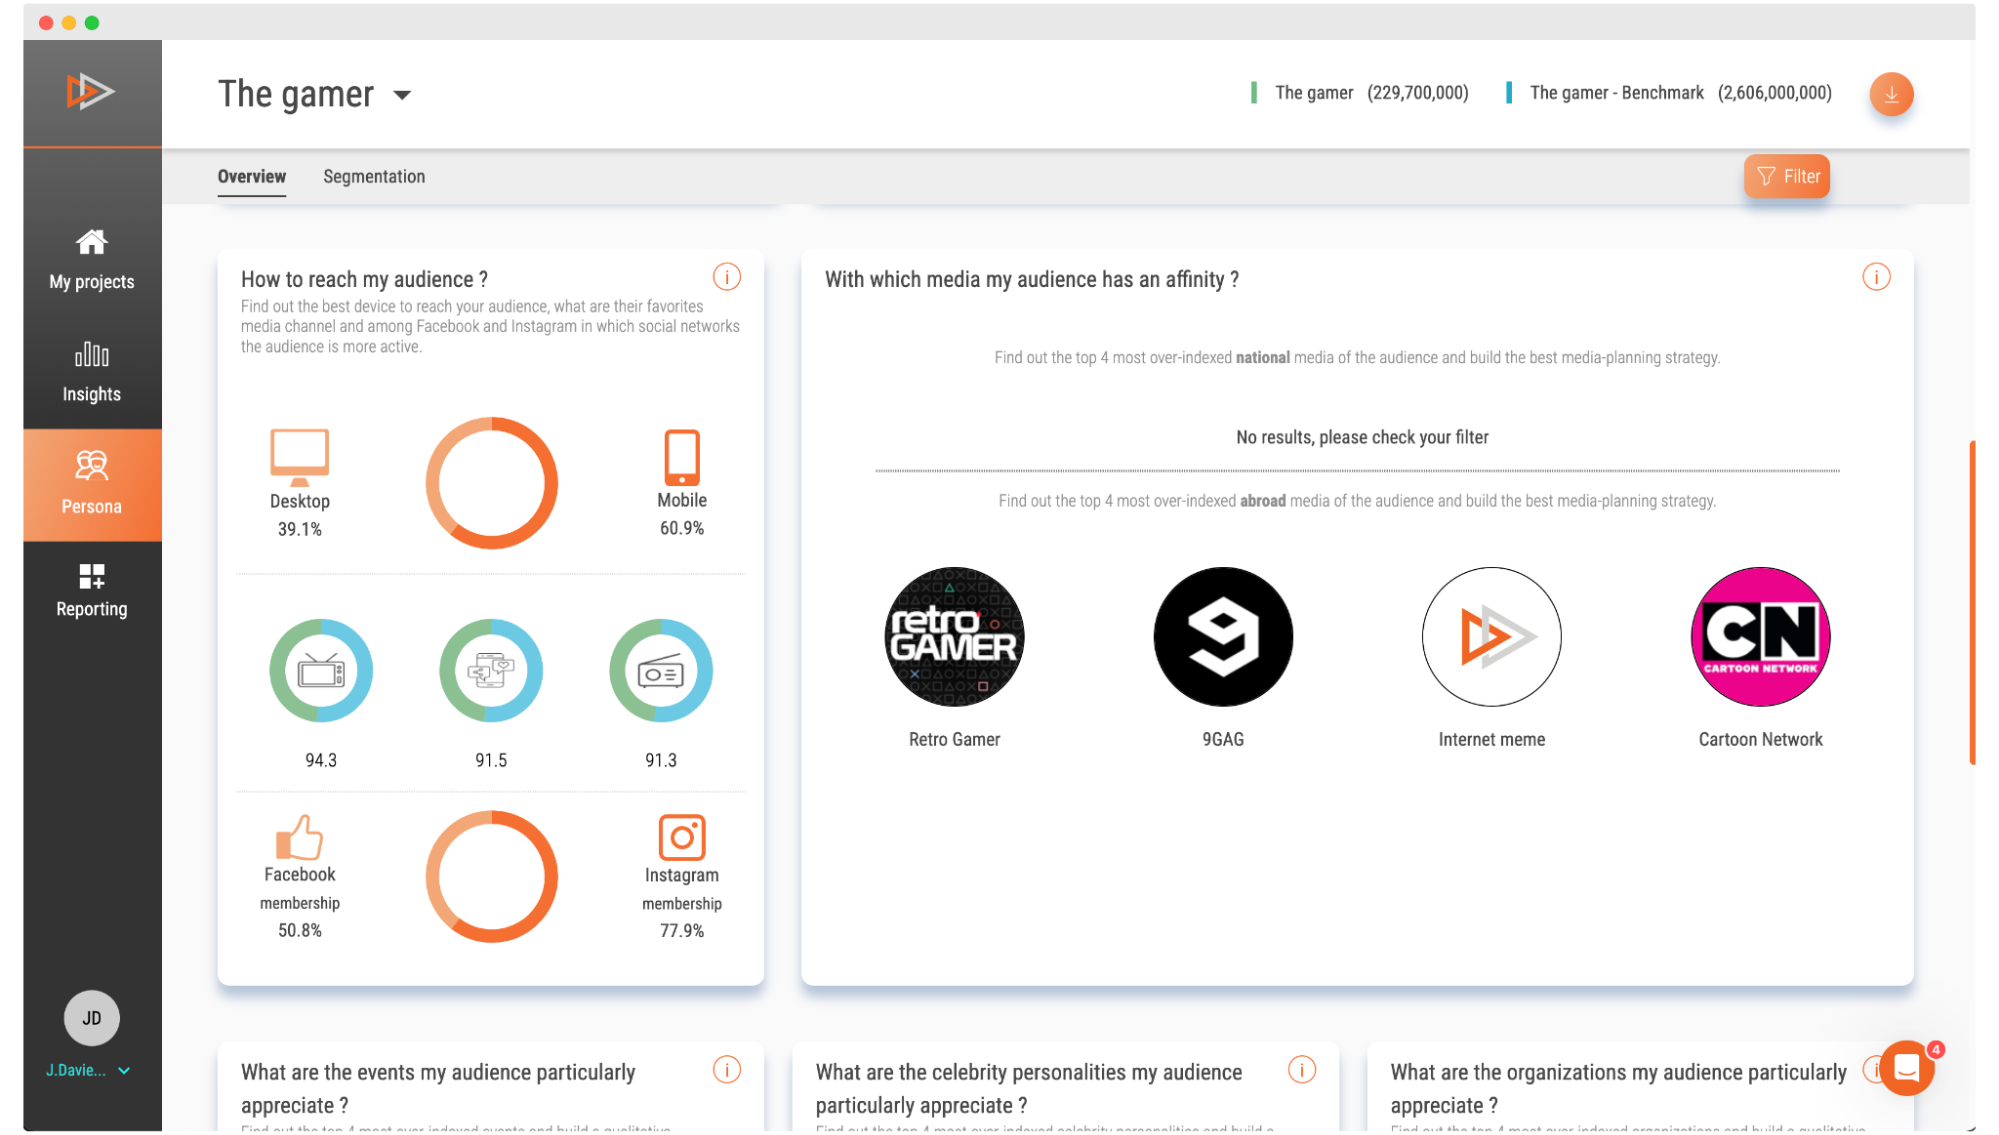Click the JD user avatar
1999x1135 pixels.
[92, 1018]
